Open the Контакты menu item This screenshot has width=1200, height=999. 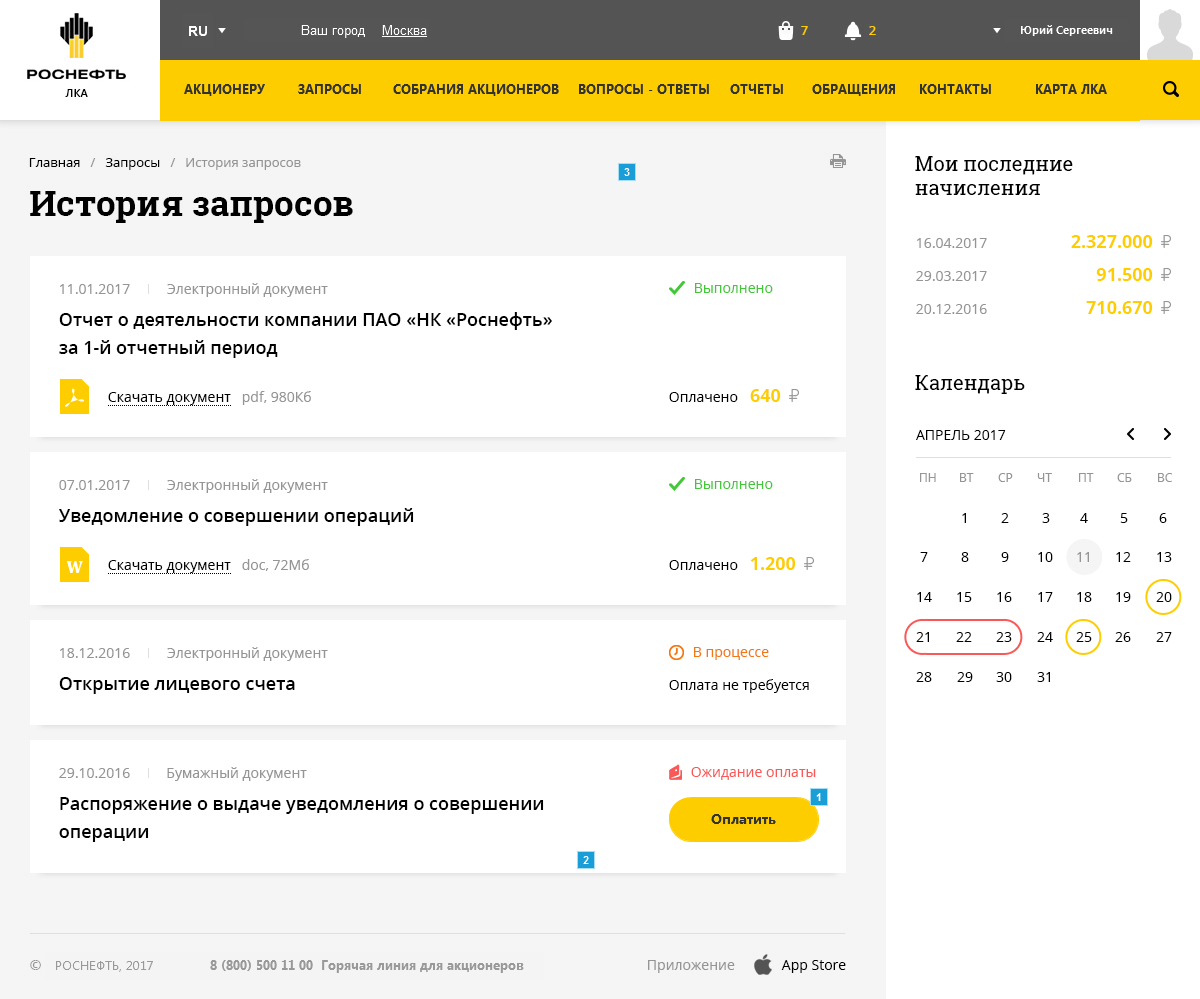pos(955,89)
